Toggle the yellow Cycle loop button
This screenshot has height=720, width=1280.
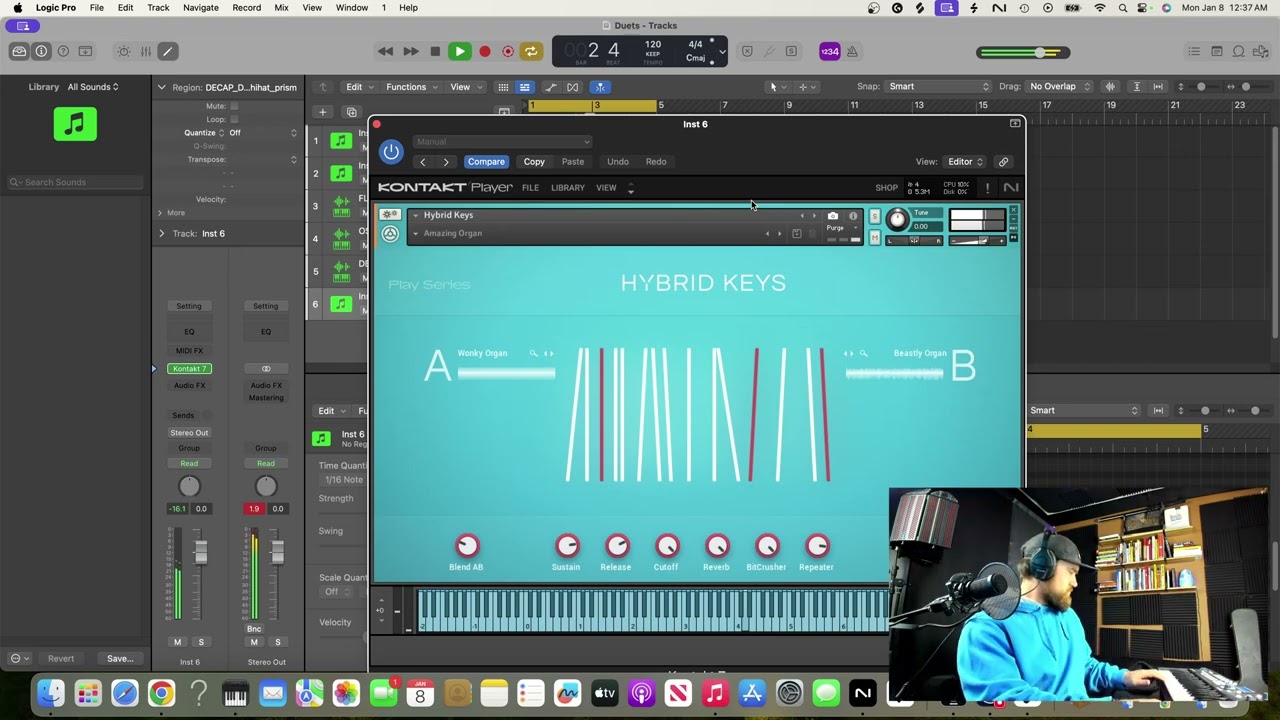point(531,51)
